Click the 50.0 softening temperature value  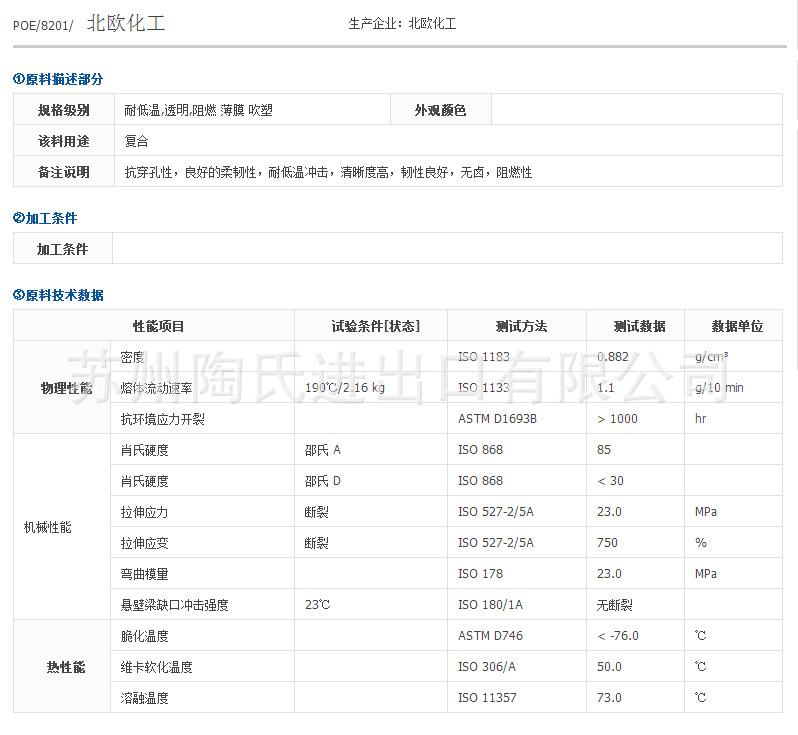tap(609, 667)
